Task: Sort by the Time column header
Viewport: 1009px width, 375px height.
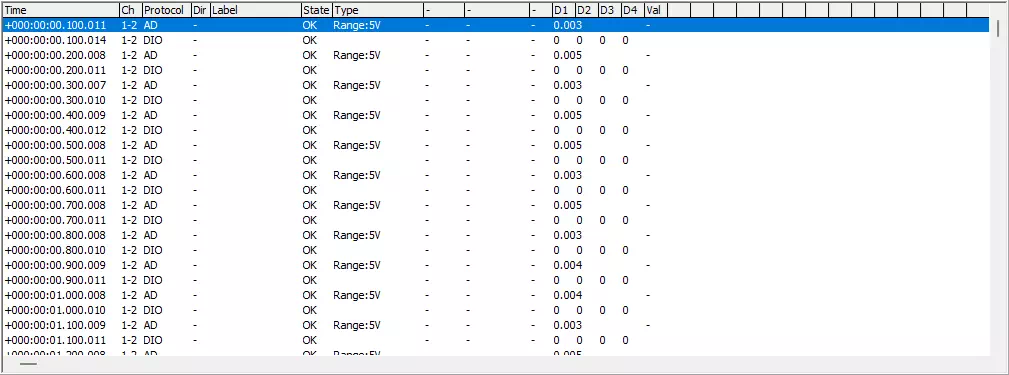Action: (60, 10)
